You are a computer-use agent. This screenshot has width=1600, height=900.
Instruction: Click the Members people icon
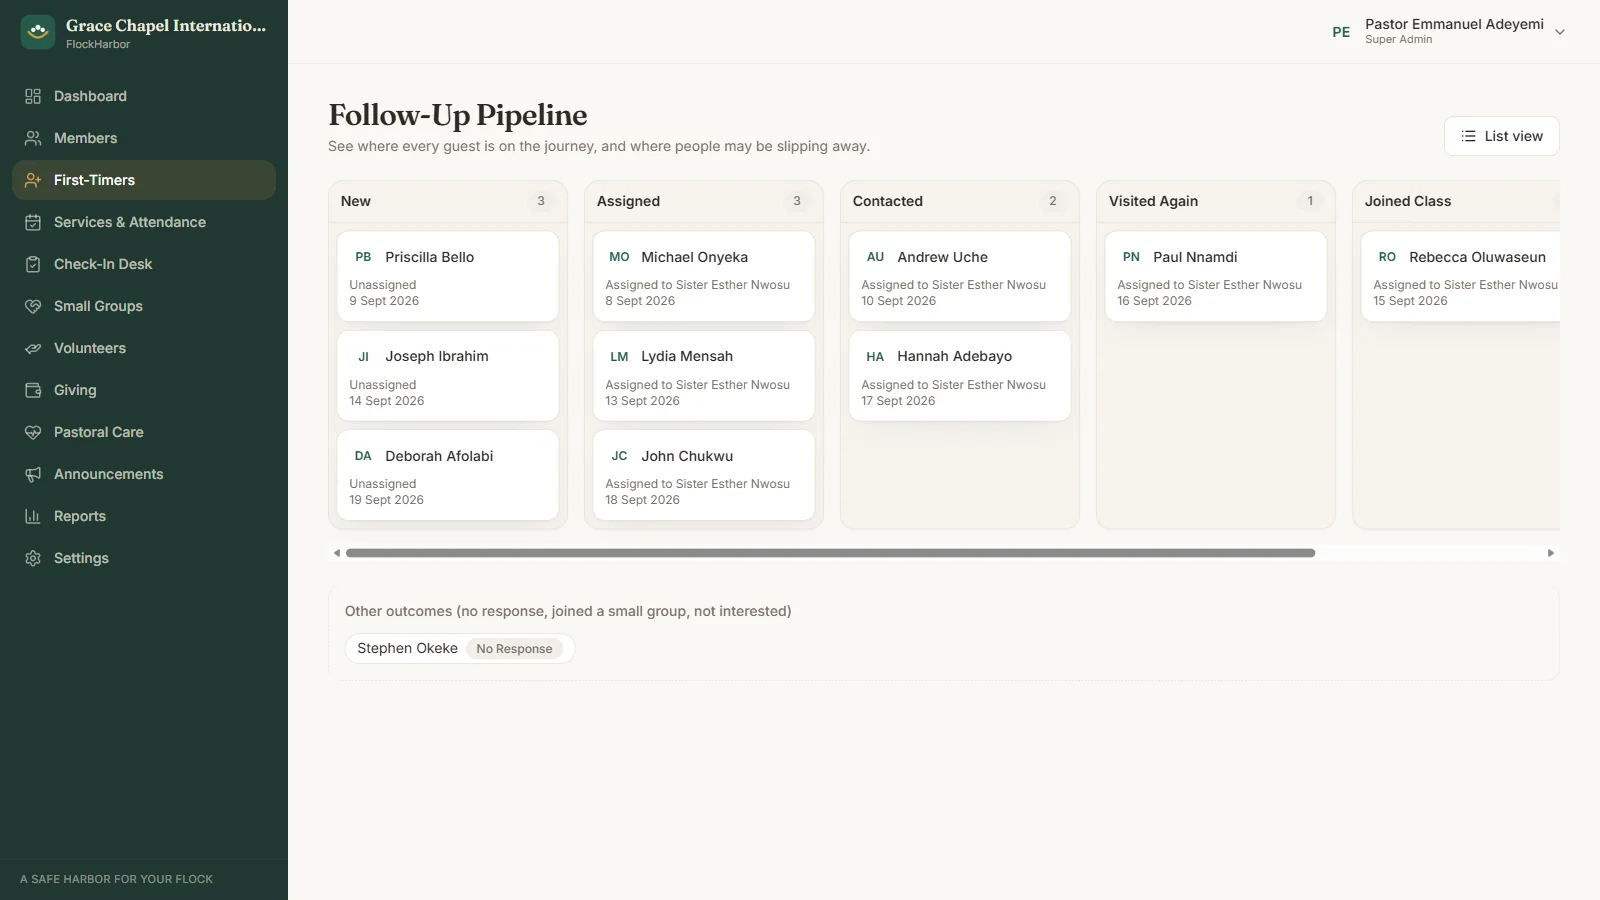point(33,138)
